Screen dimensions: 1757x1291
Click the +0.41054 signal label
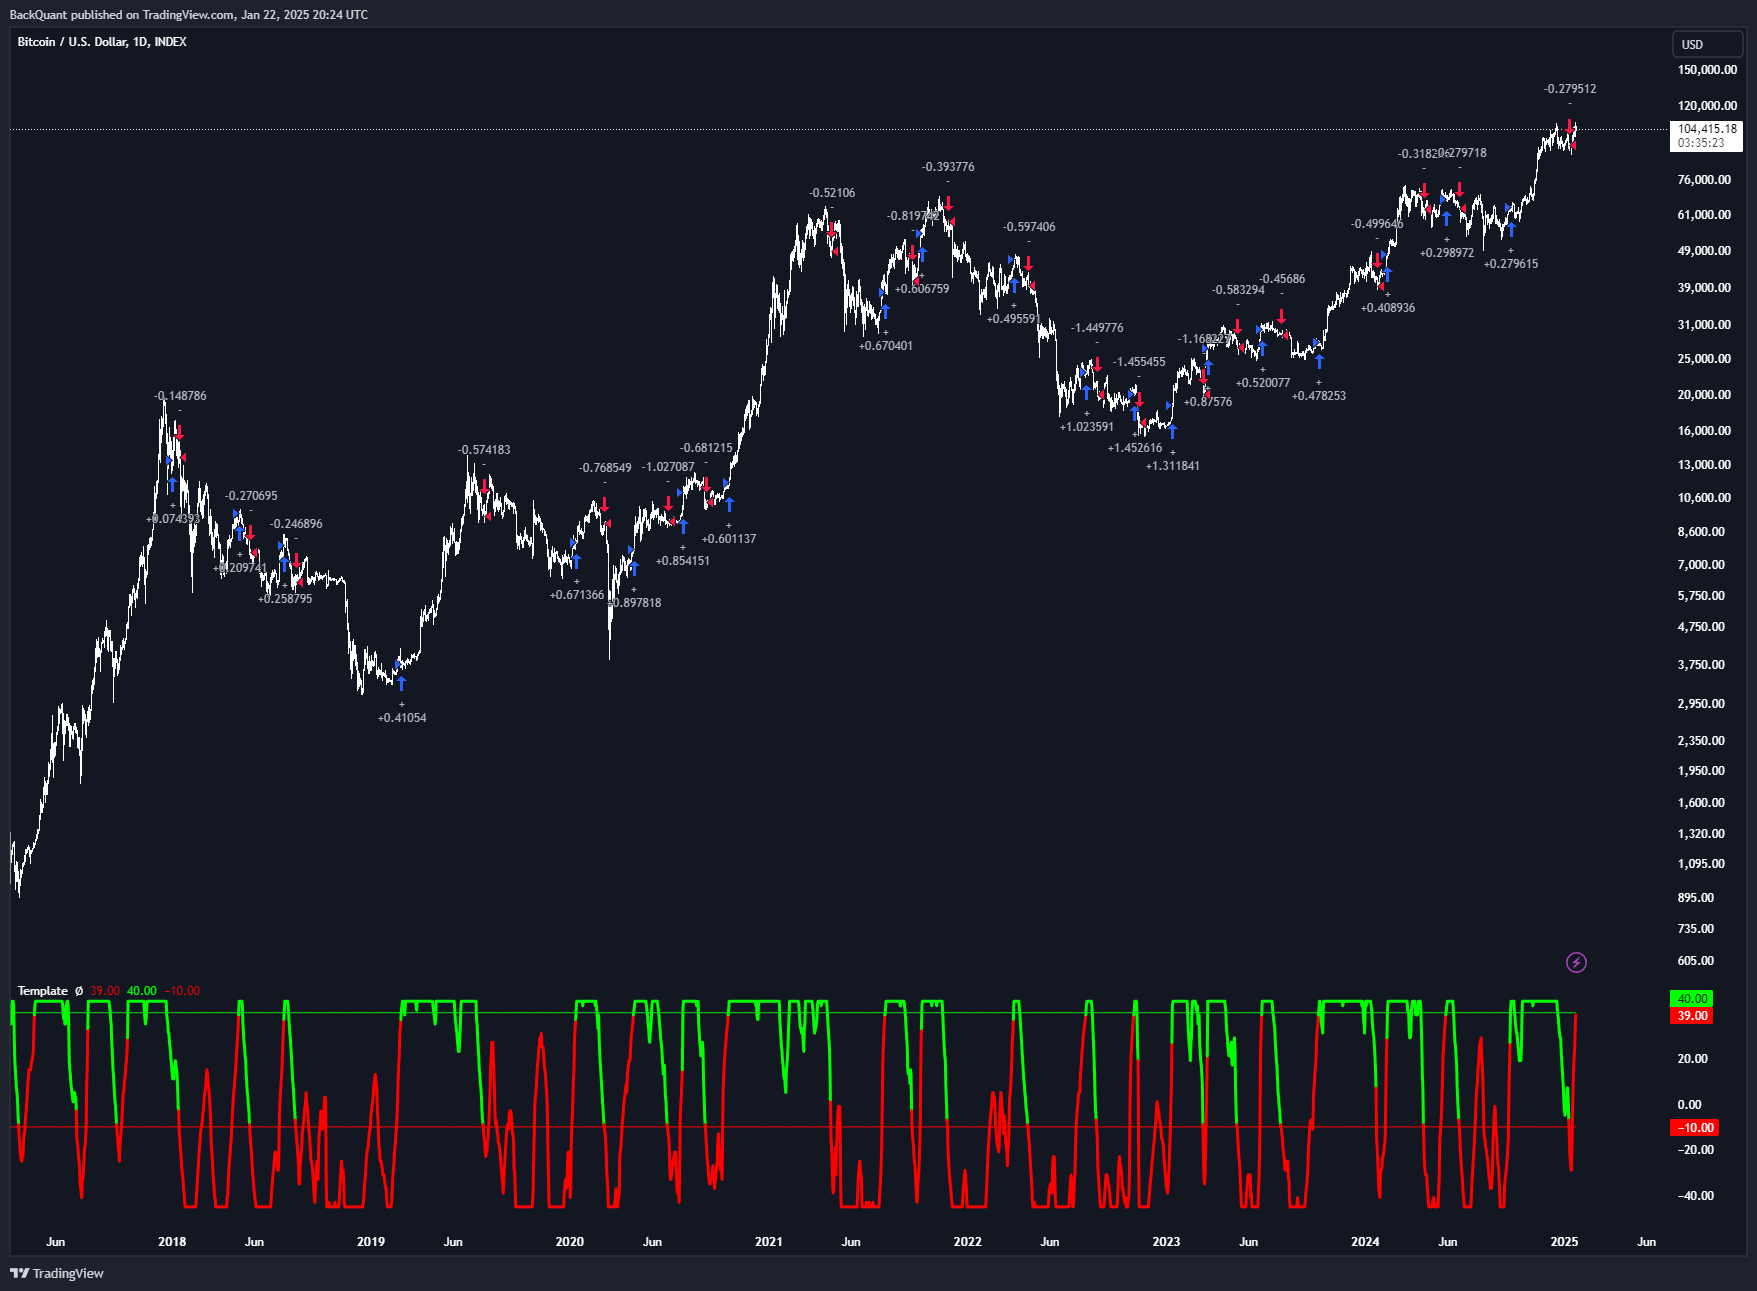click(x=402, y=718)
